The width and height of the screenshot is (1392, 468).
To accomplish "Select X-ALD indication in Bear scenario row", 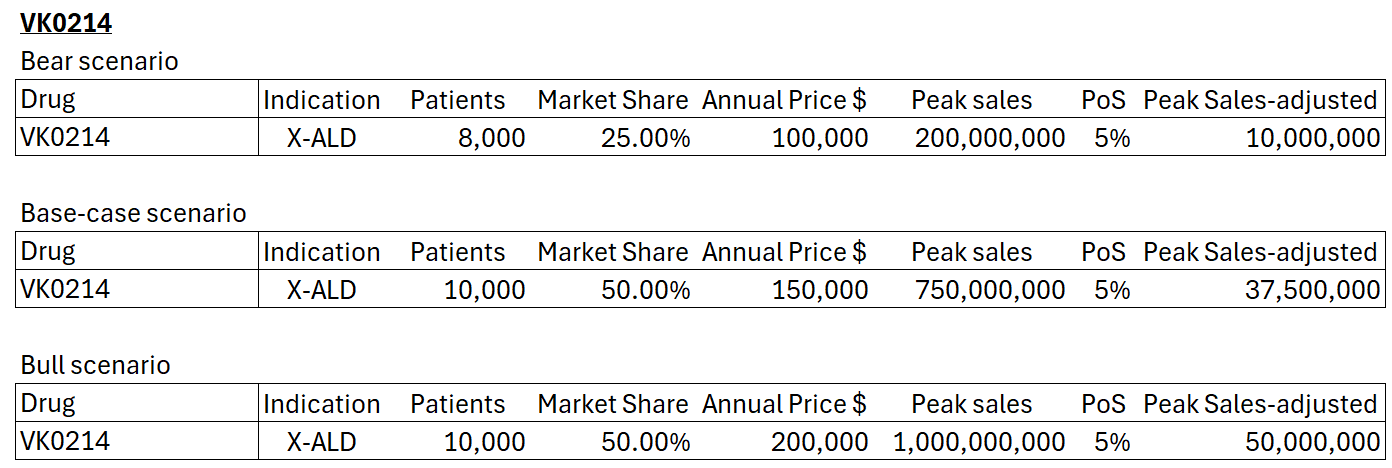I will point(321,138).
